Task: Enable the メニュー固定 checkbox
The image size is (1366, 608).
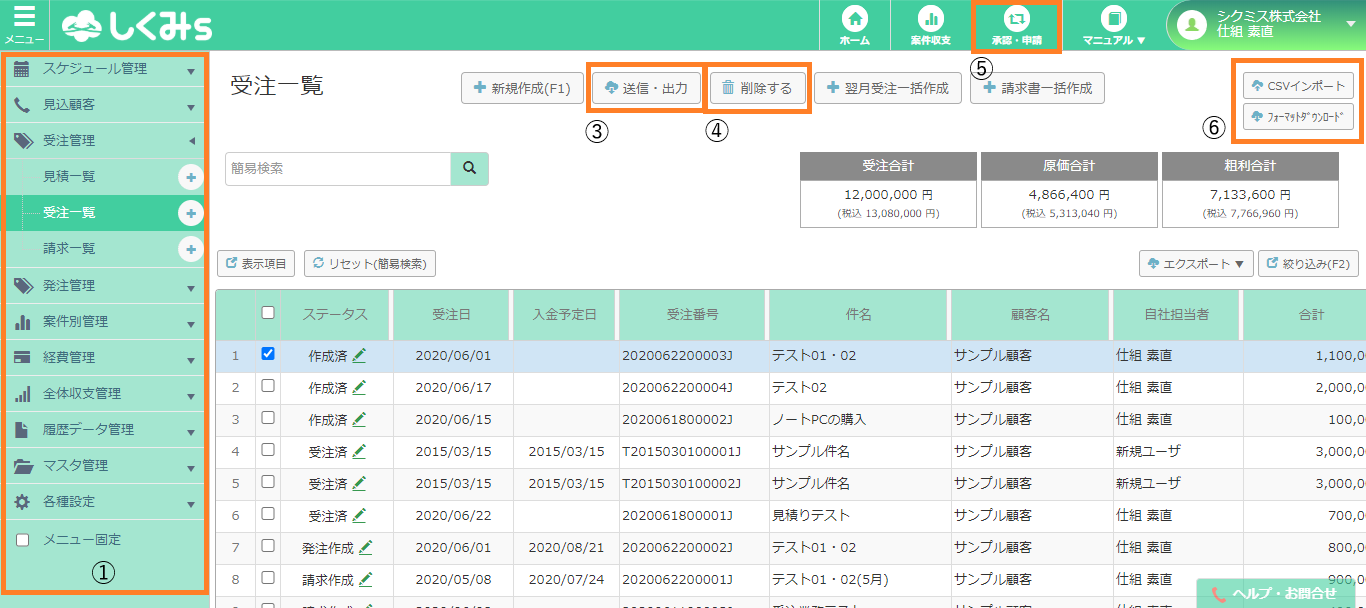Action: click(x=23, y=540)
